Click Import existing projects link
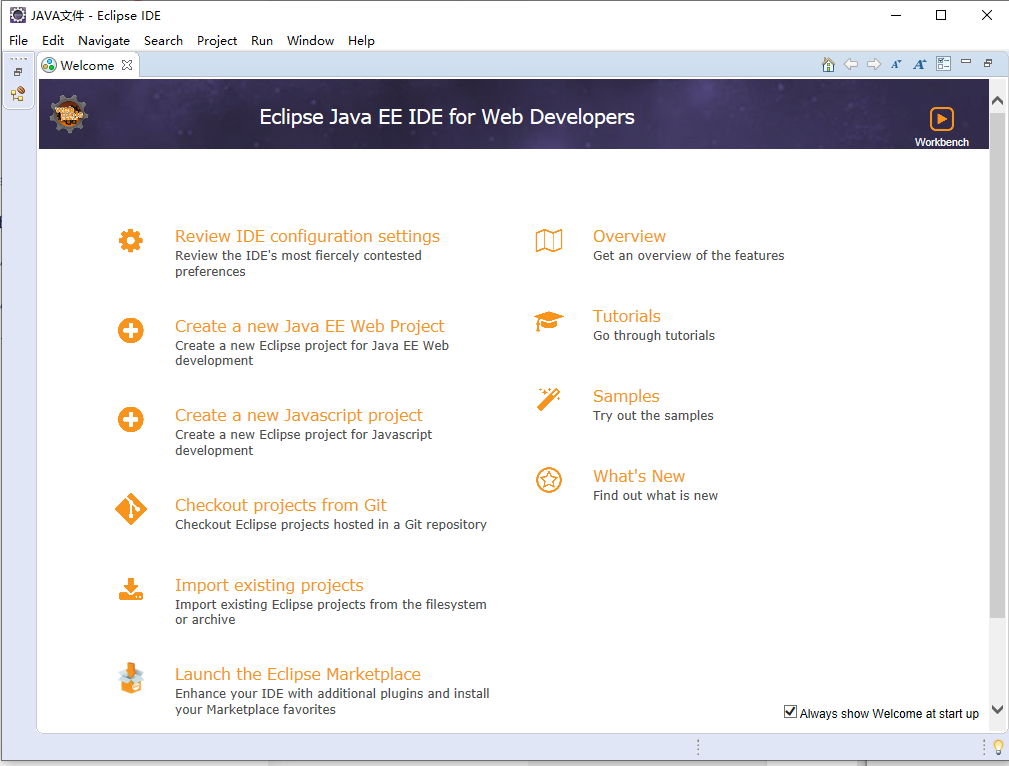Viewport: 1009px width, 766px height. pos(269,585)
